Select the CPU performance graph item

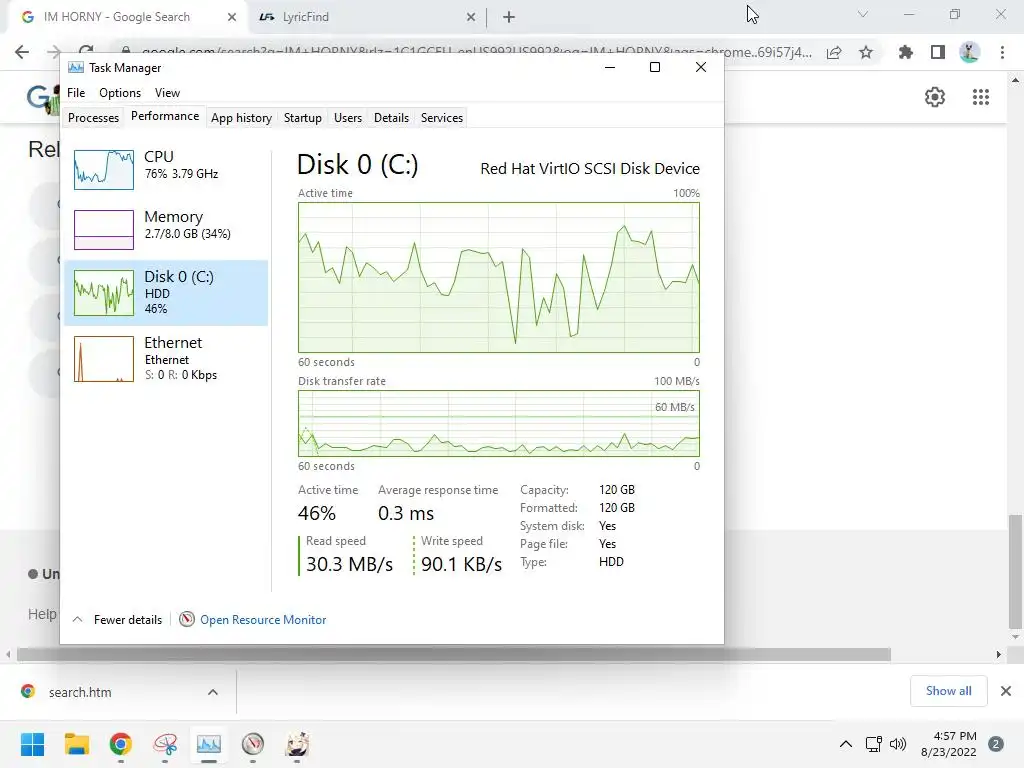[x=166, y=169]
